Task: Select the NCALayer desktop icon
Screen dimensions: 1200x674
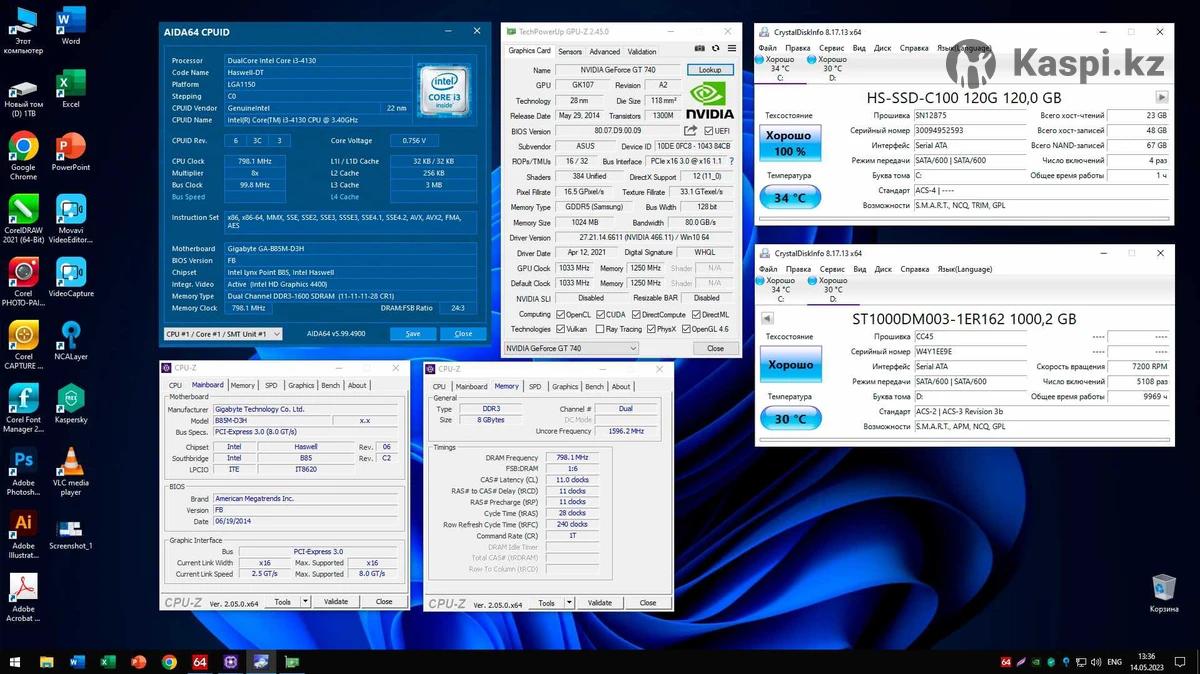Action: coord(71,340)
